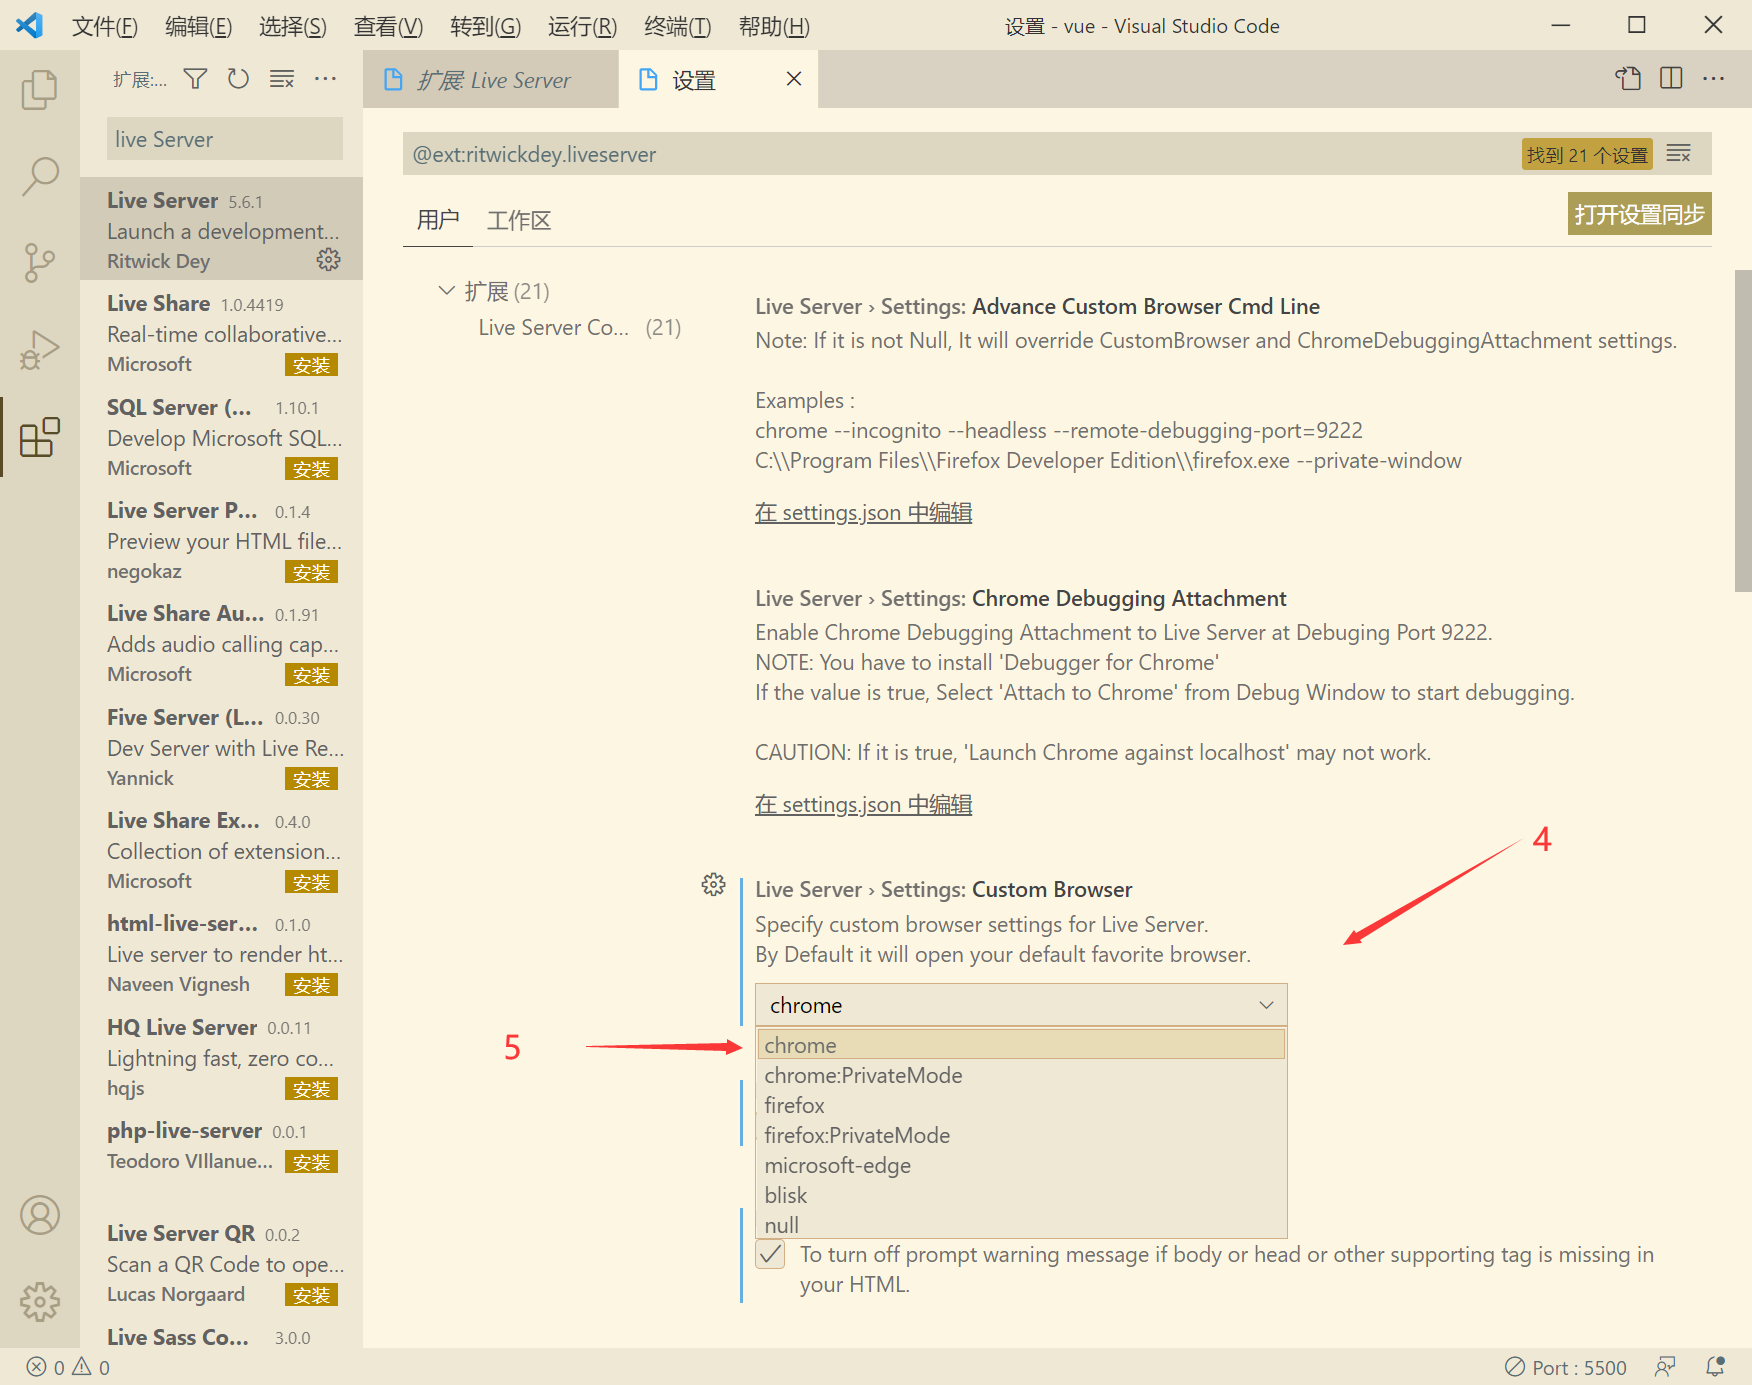Switch to the 工作区 settings tab
The height and width of the screenshot is (1385, 1752).
518,220
